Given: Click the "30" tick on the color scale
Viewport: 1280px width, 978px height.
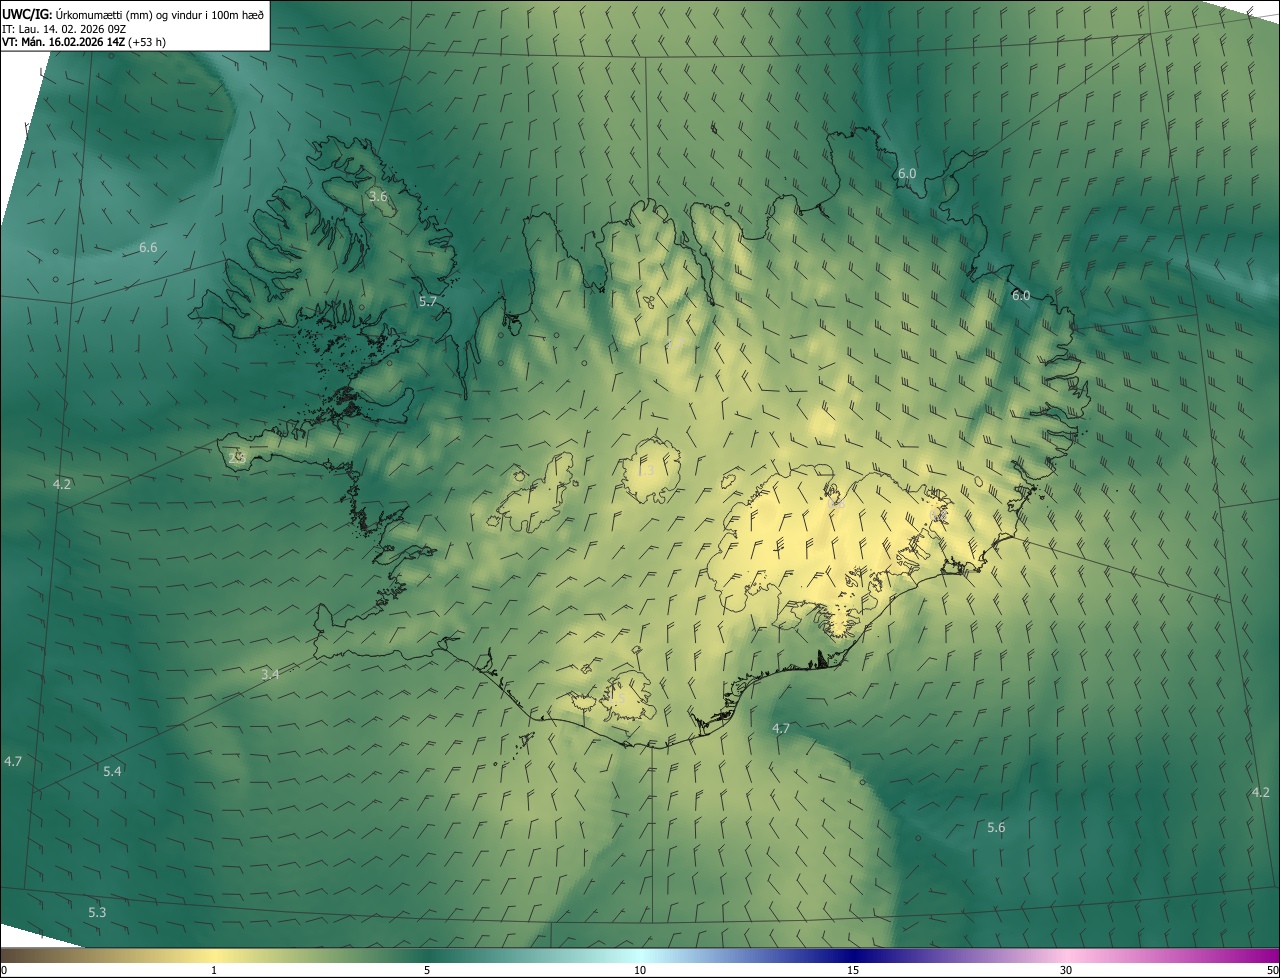Looking at the screenshot, I should (1066, 970).
